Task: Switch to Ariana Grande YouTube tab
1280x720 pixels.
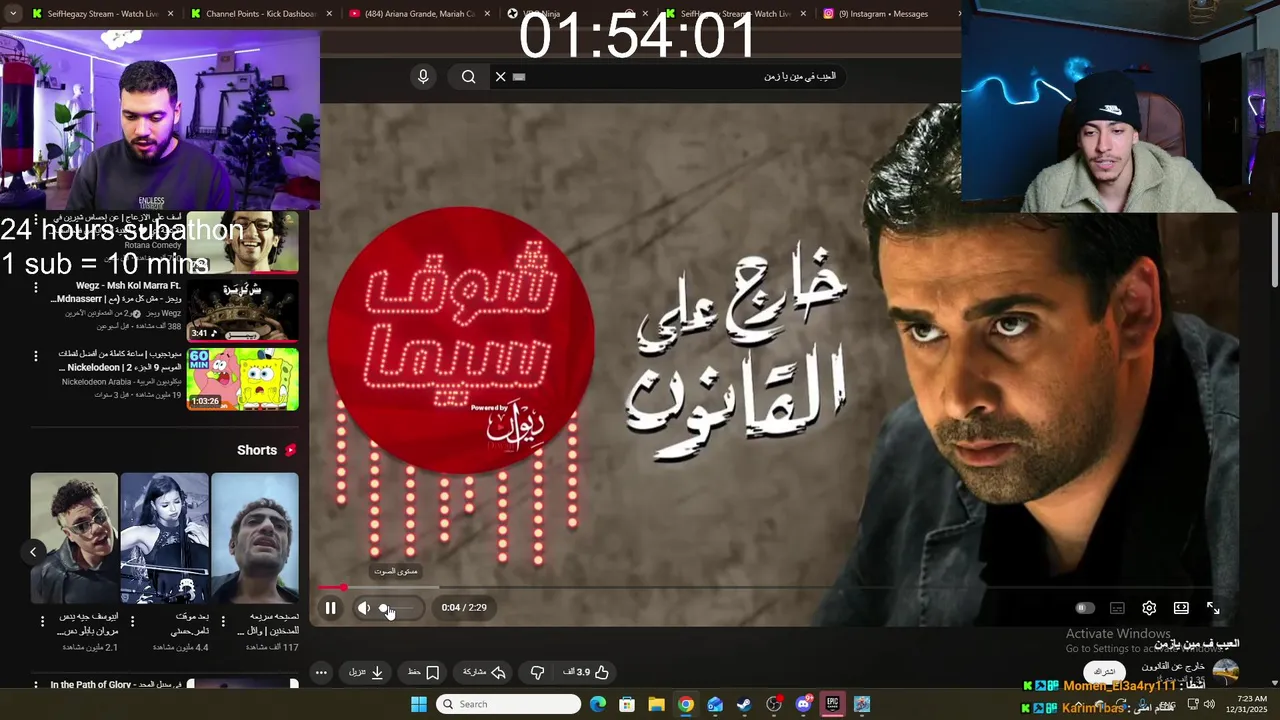Action: (418, 14)
